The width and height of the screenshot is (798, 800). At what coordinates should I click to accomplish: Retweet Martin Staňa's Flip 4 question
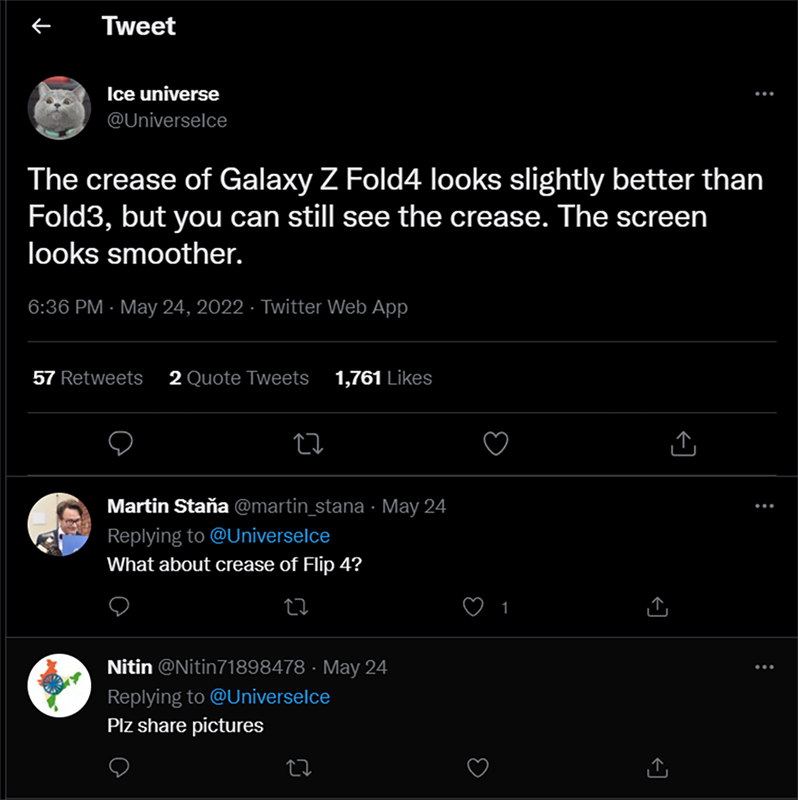(297, 607)
